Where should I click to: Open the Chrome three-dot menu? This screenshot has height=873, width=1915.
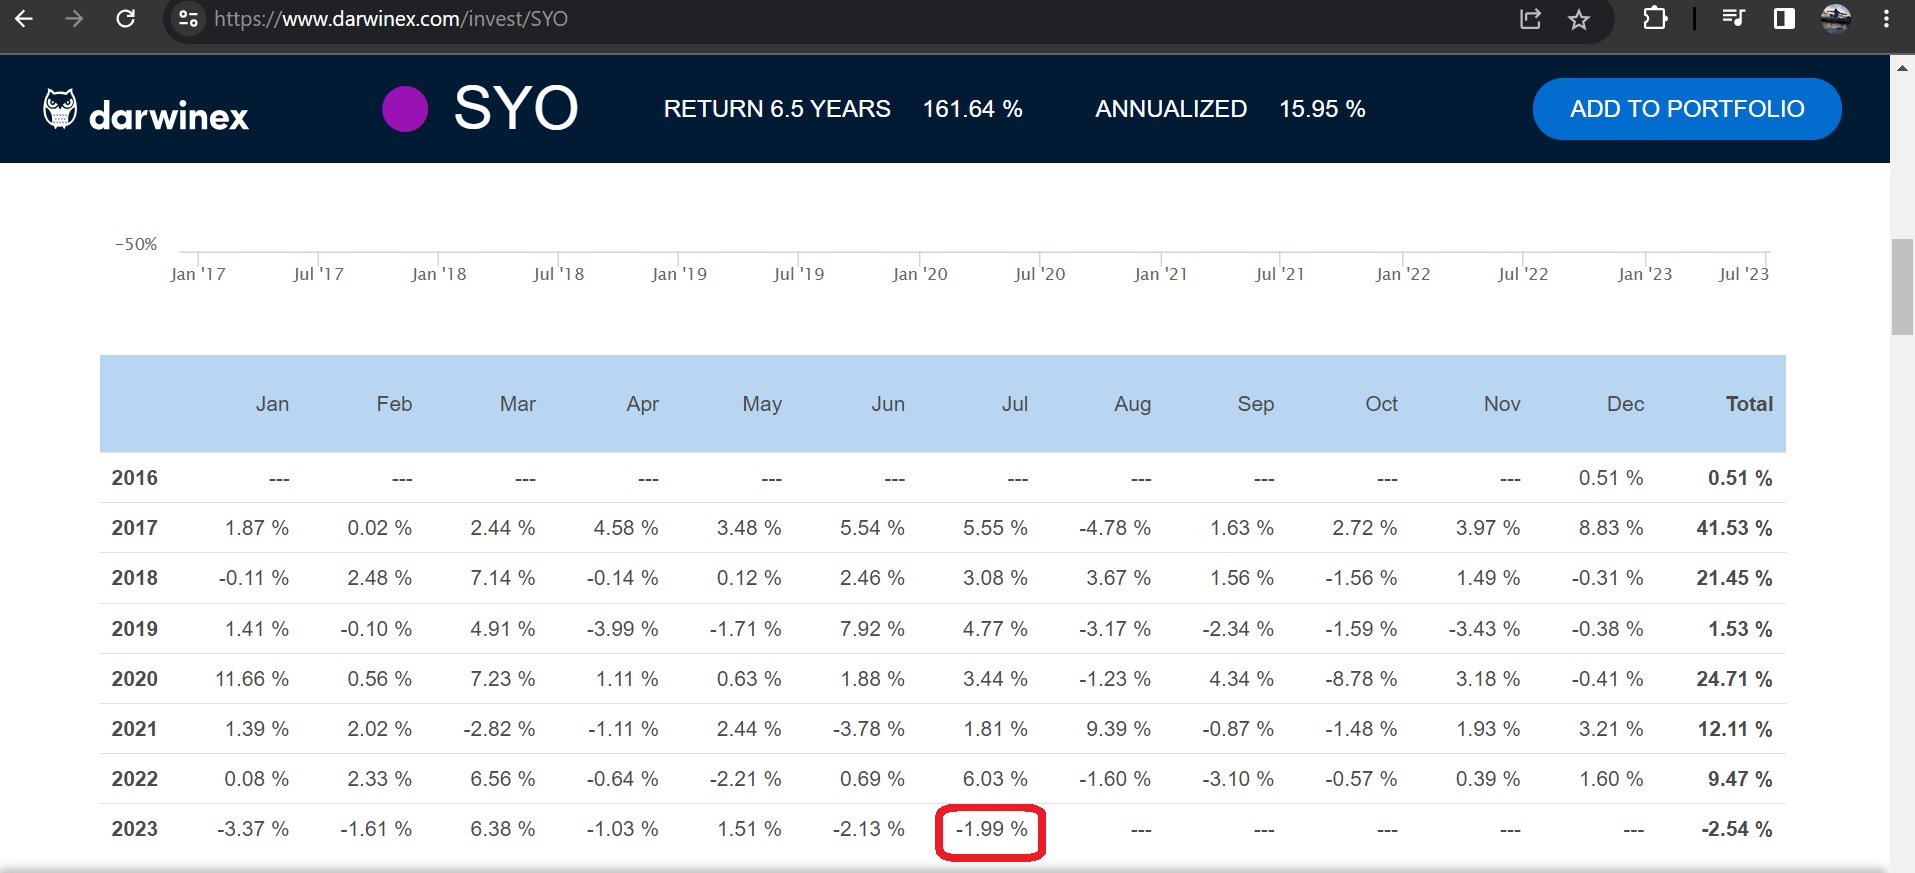[1886, 19]
